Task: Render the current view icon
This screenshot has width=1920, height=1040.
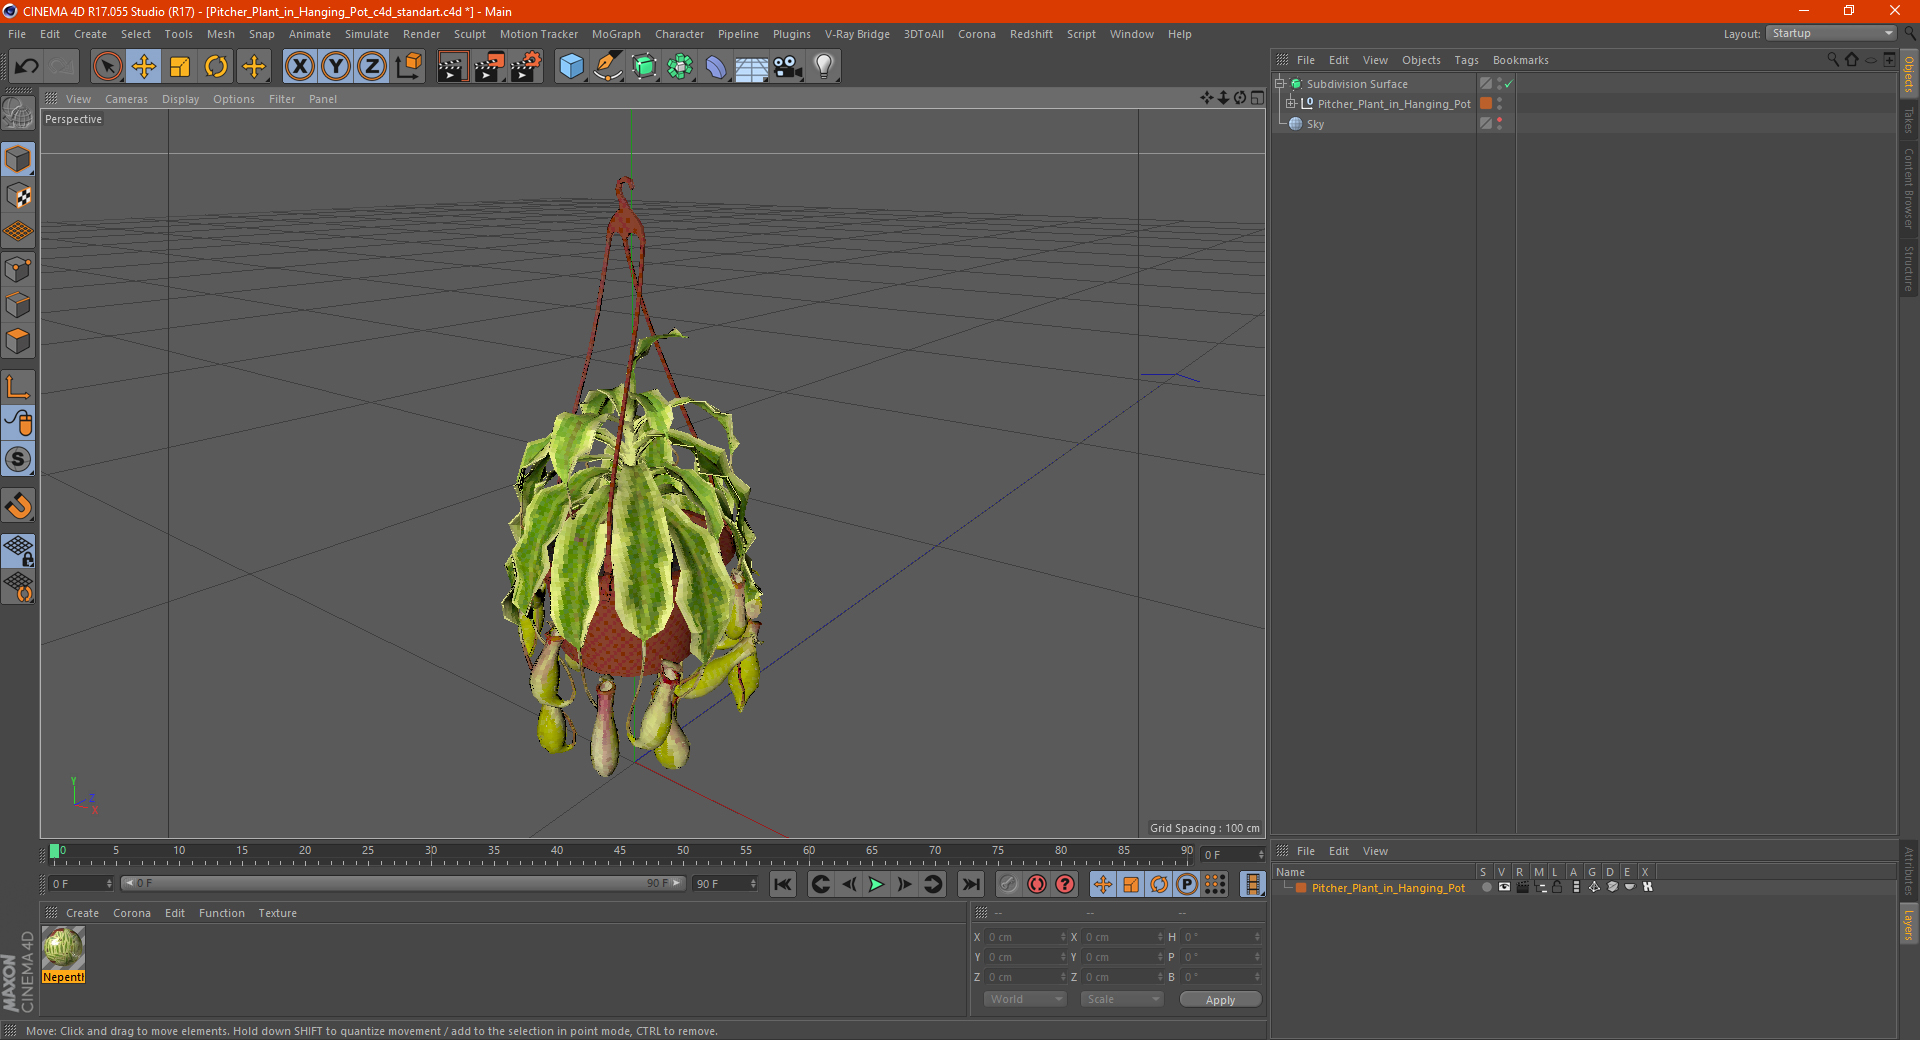Action: point(452,67)
